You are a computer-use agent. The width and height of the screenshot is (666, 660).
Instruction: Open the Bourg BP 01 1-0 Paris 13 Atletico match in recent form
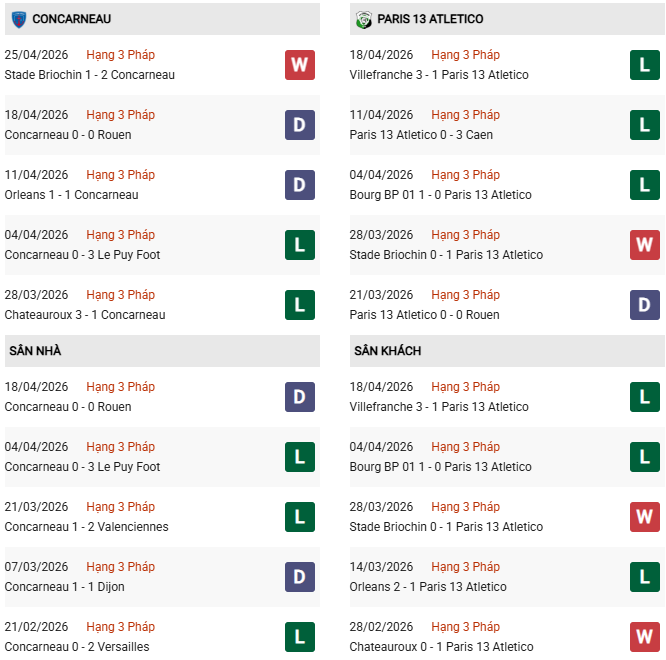click(441, 195)
